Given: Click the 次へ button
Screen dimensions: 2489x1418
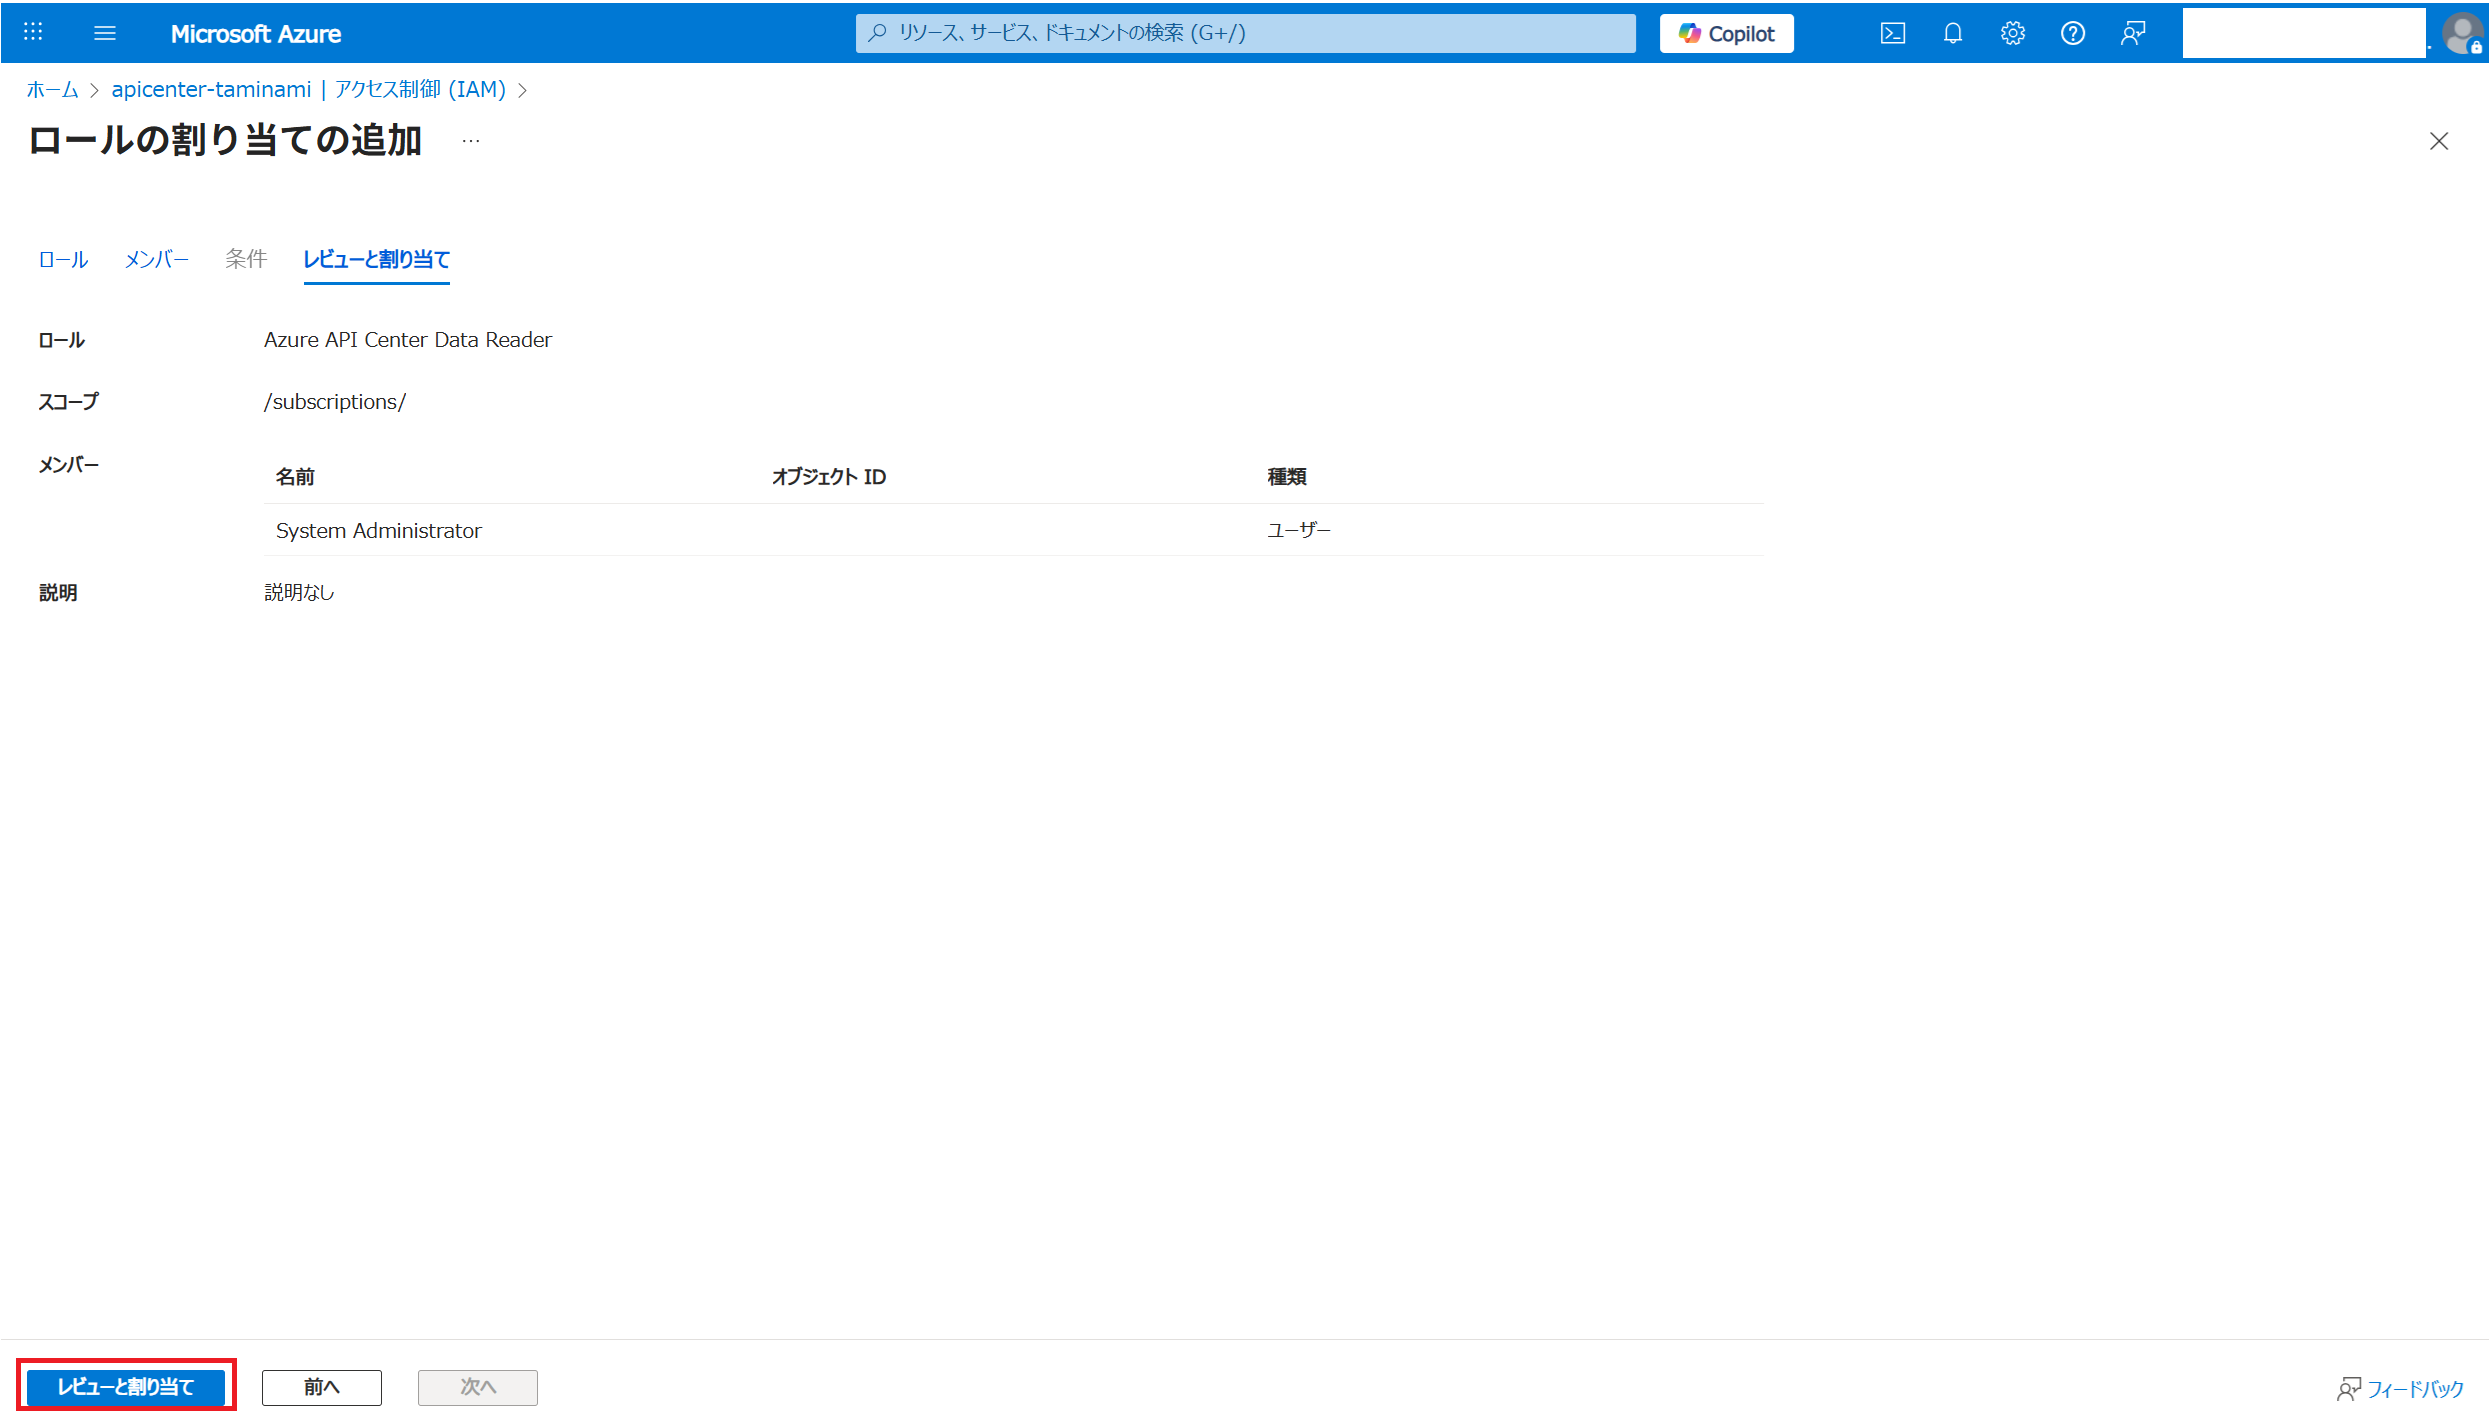Looking at the screenshot, I should tap(477, 1387).
